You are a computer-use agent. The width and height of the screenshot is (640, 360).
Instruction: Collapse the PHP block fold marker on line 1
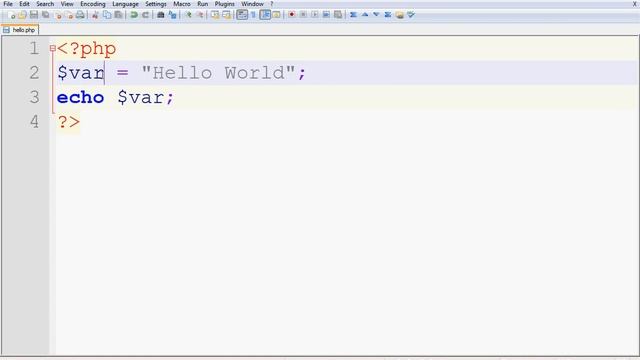click(52, 48)
